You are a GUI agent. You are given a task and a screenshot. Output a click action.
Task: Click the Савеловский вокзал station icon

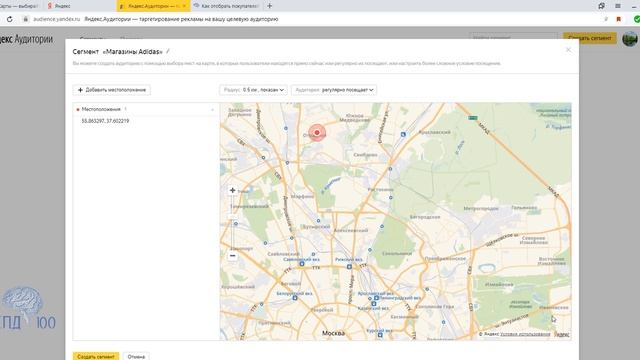click(302, 264)
